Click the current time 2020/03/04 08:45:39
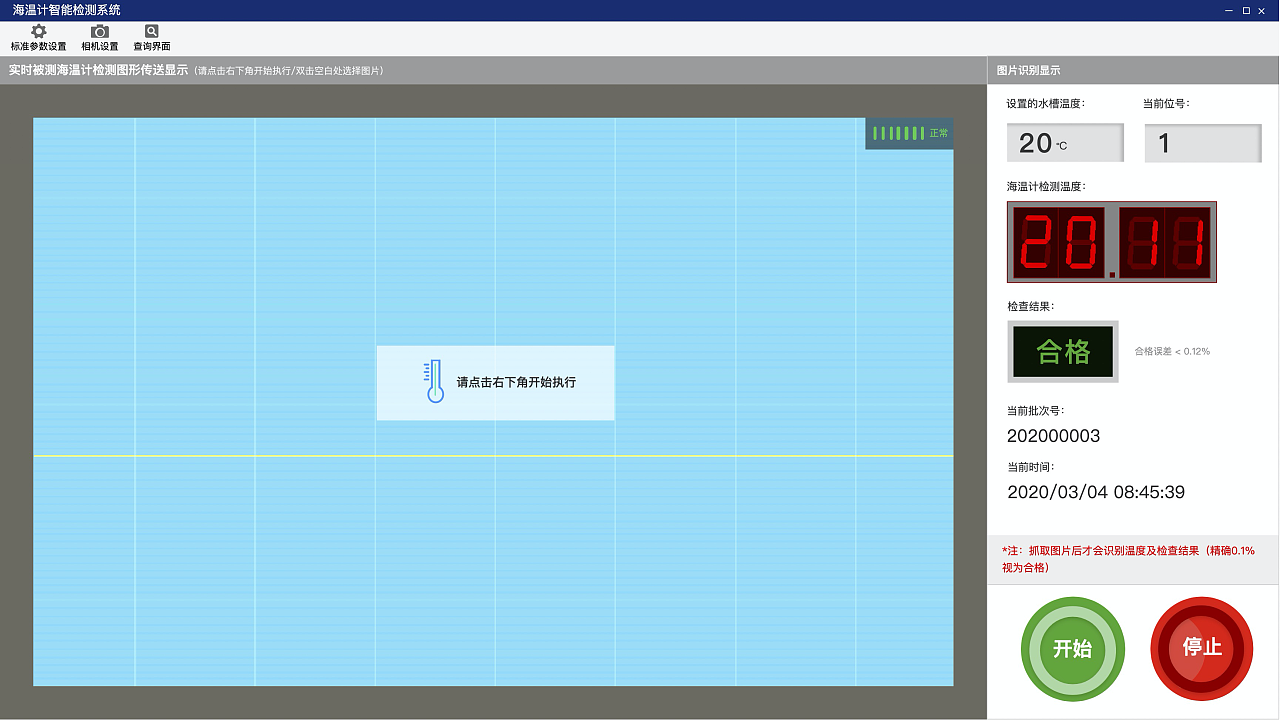The image size is (1280, 721). [1096, 492]
